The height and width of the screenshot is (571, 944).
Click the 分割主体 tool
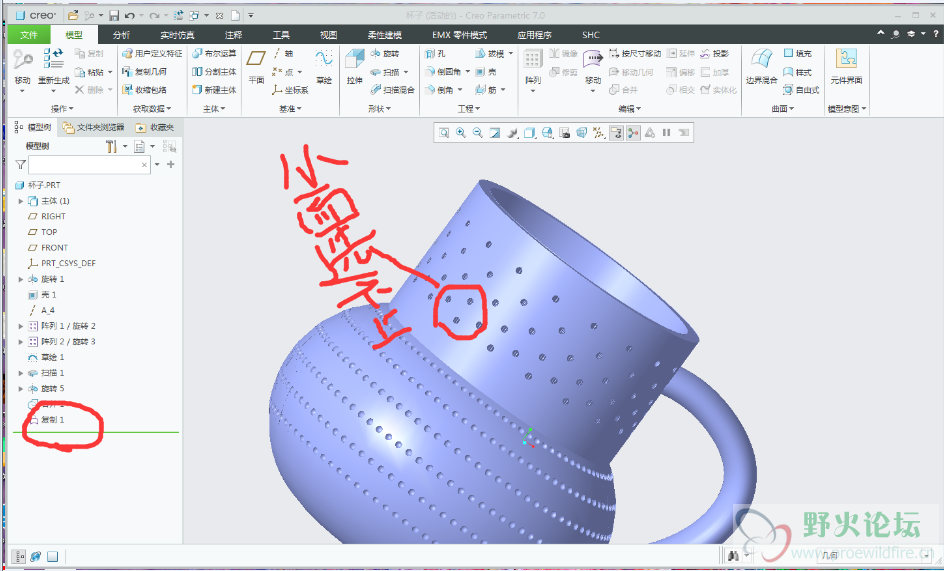(214, 72)
